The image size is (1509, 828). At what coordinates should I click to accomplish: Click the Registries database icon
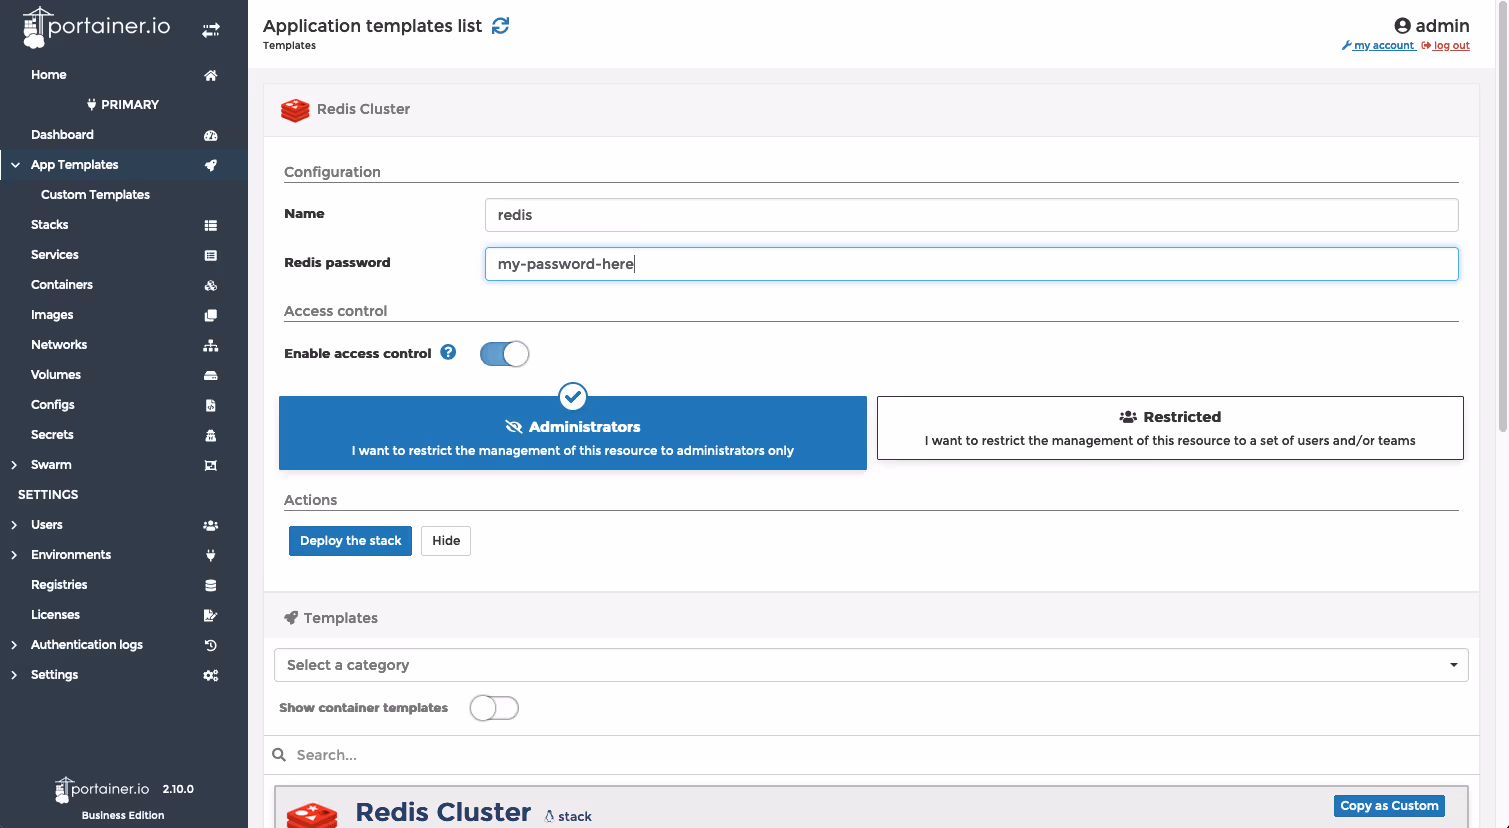pyautogui.click(x=210, y=585)
